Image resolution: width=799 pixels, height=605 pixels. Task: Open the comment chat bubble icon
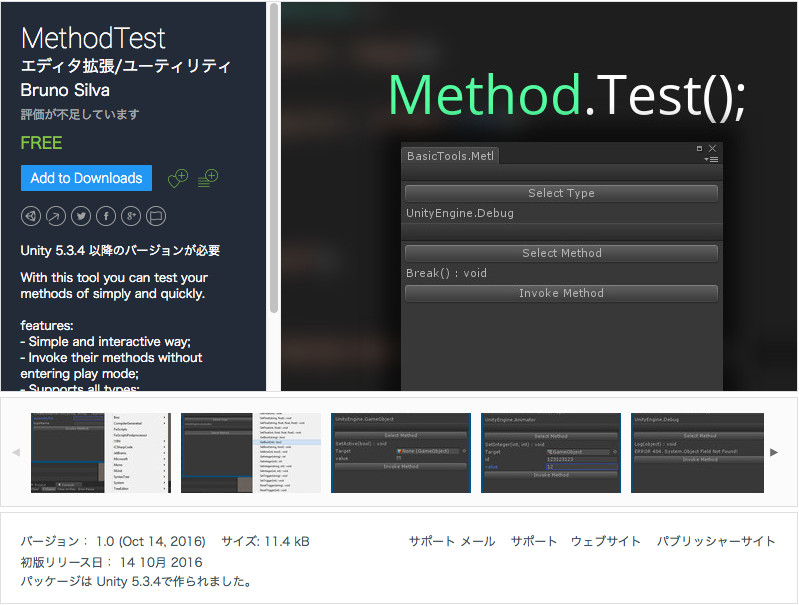(156, 216)
